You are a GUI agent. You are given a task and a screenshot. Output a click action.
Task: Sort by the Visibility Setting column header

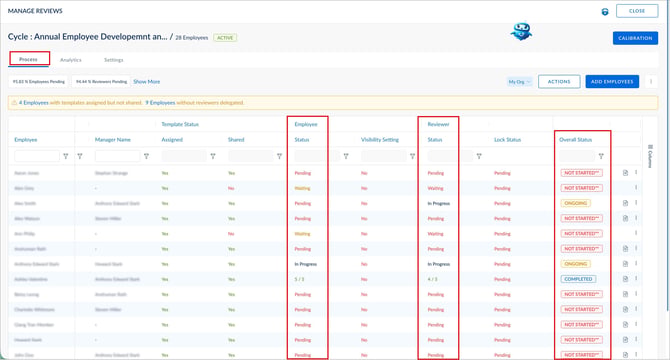379,140
